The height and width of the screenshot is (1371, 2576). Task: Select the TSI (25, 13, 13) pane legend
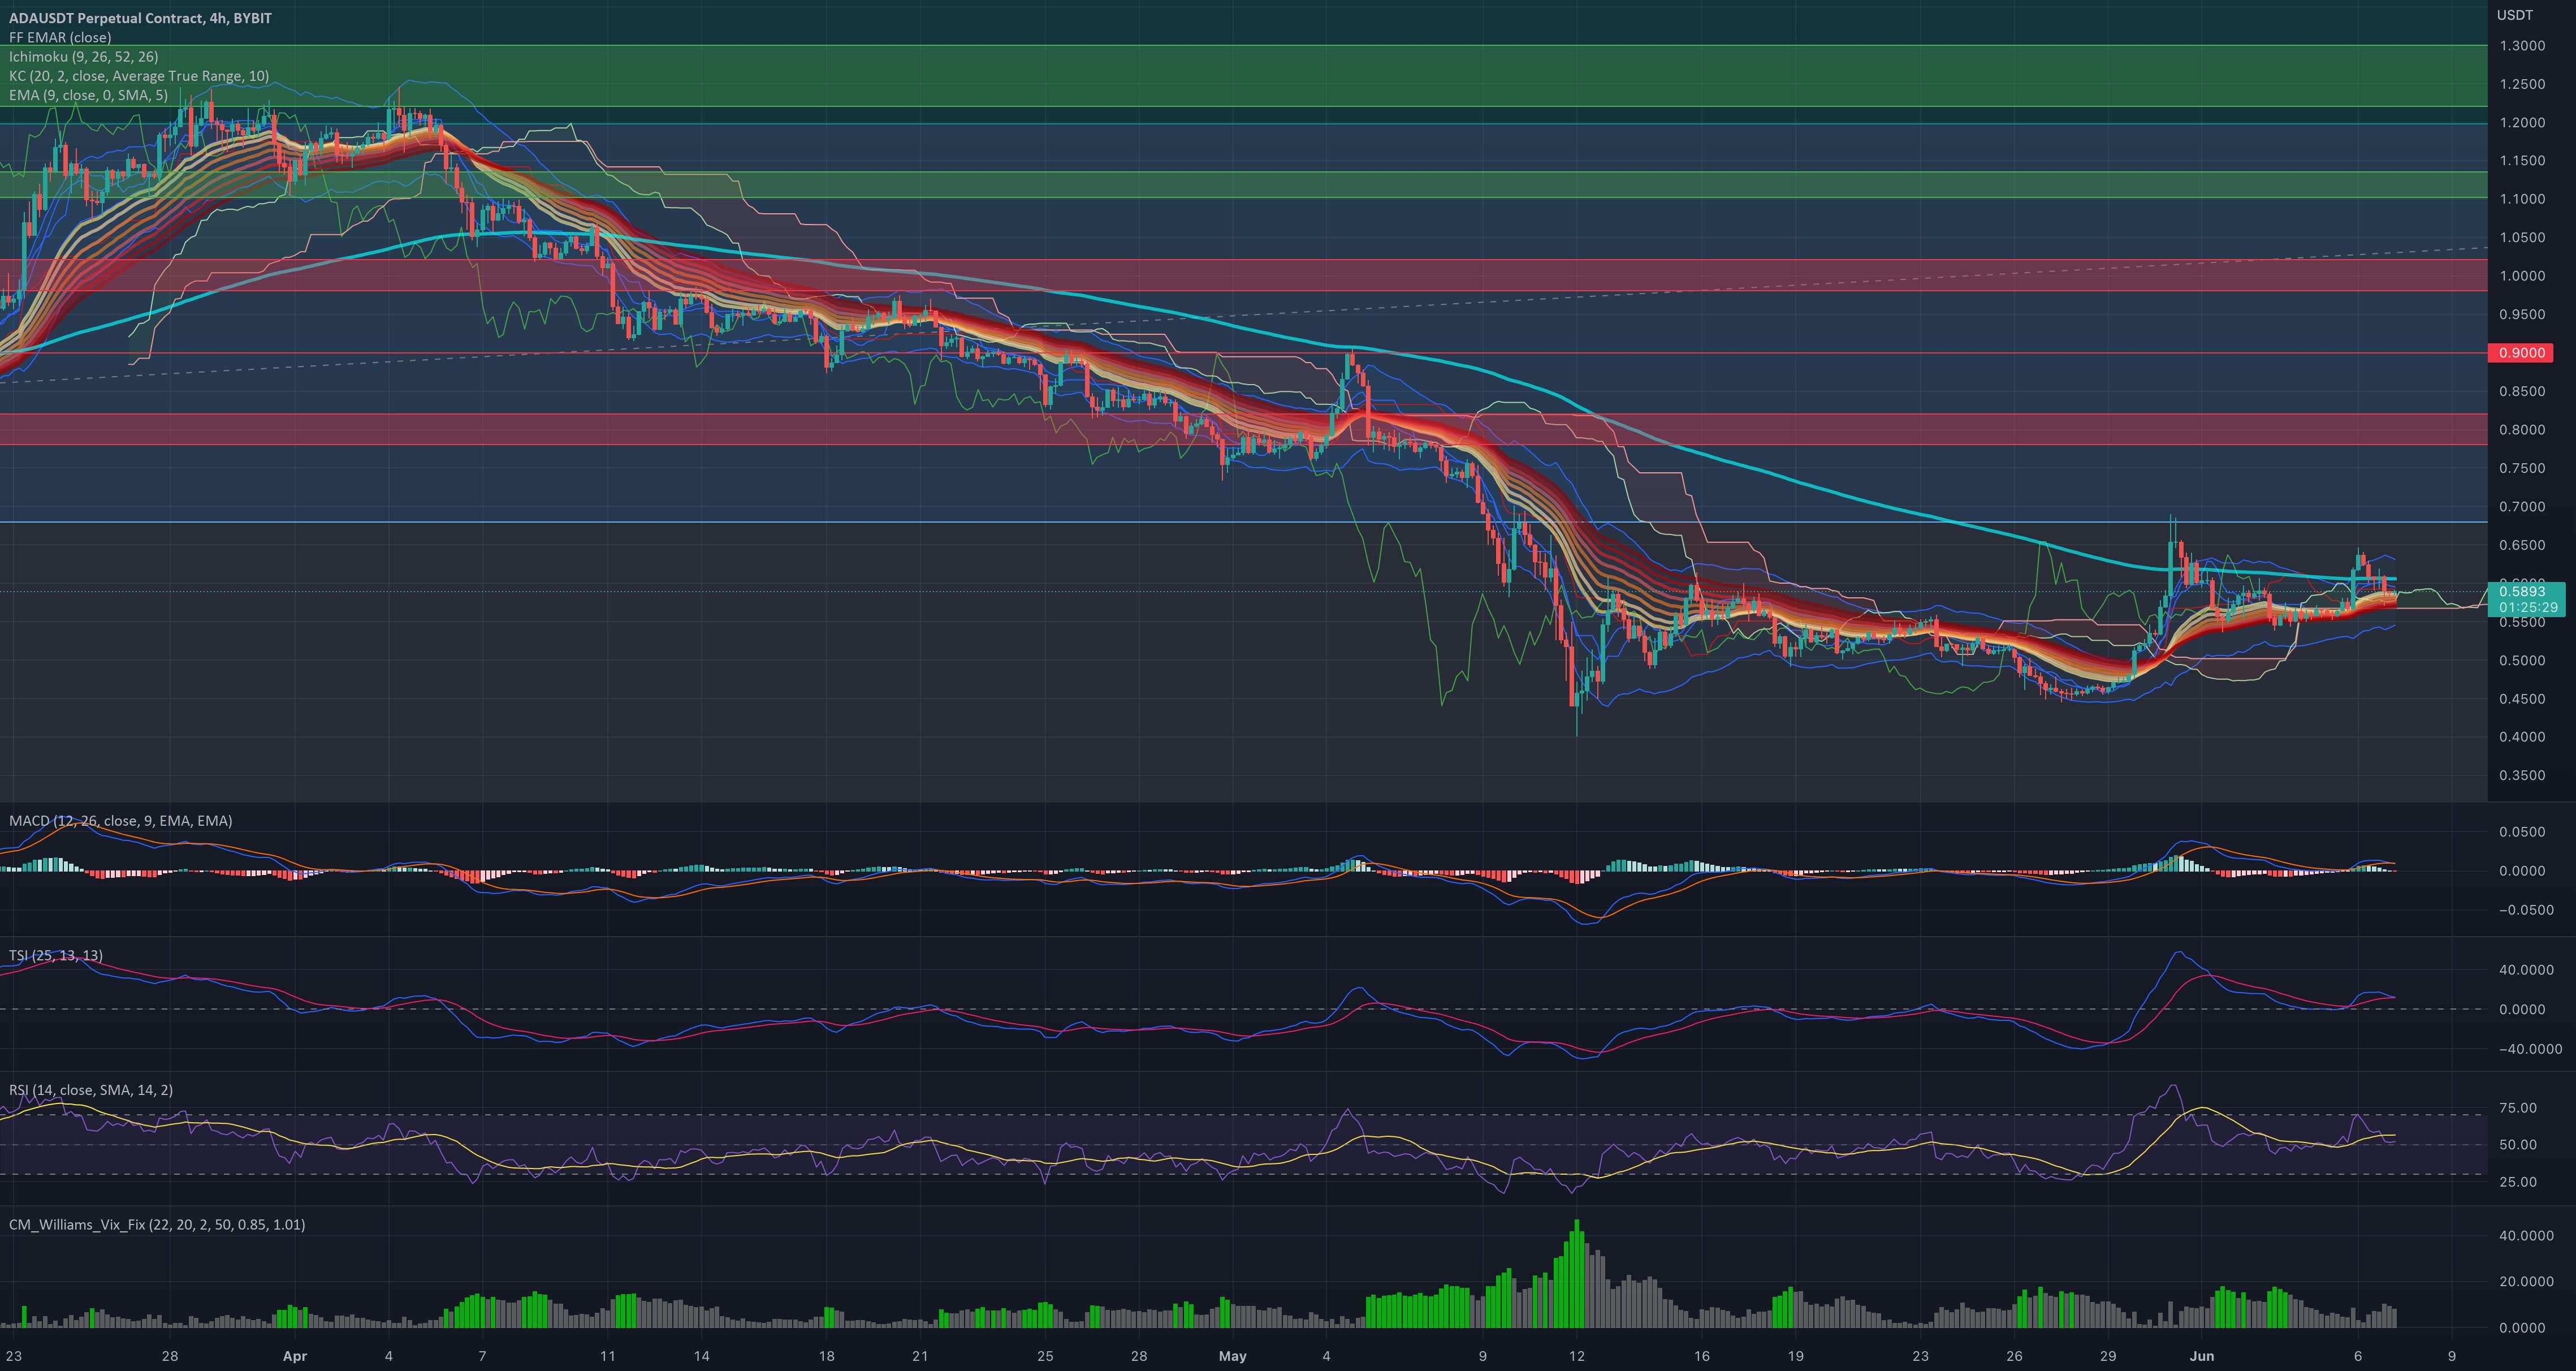pyautogui.click(x=56, y=956)
